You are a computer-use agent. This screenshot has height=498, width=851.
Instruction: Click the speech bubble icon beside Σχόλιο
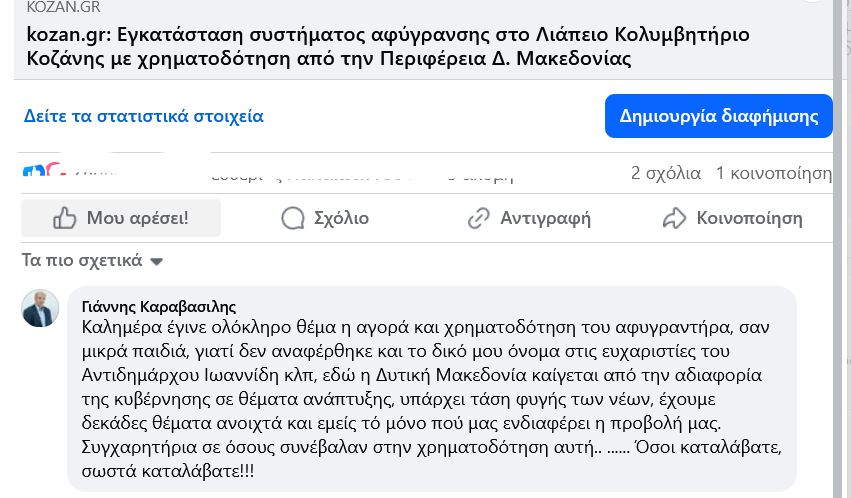pos(293,218)
